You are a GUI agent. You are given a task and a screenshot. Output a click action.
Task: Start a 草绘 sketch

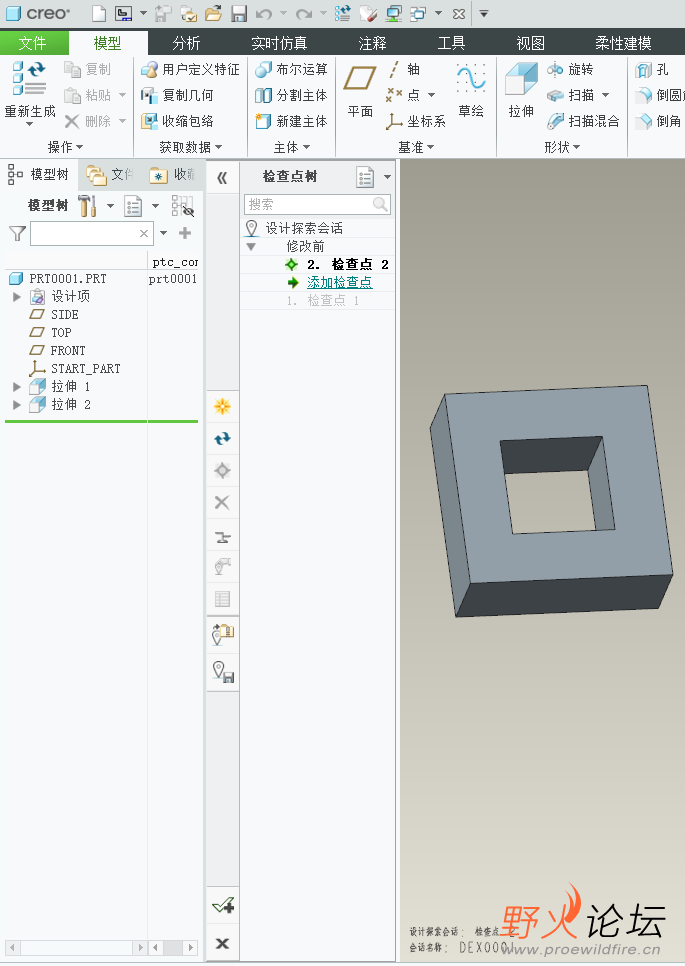[x=471, y=91]
